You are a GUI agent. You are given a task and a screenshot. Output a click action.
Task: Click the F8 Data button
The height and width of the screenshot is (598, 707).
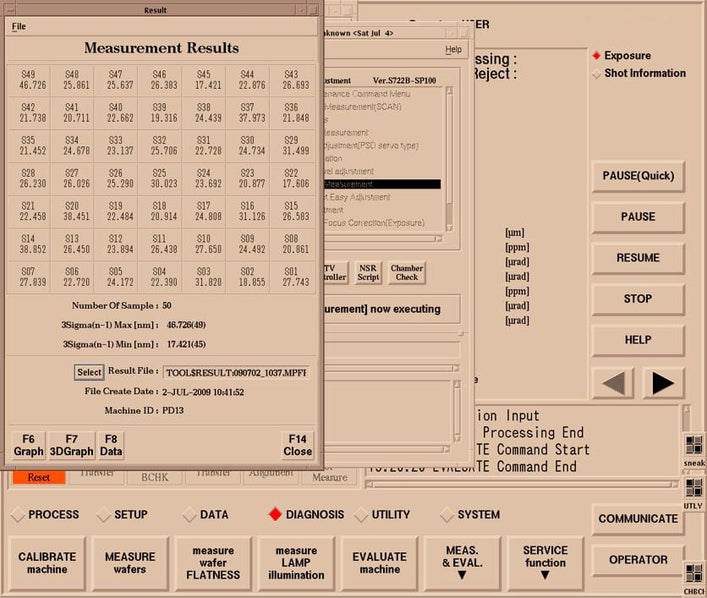pyautogui.click(x=111, y=445)
